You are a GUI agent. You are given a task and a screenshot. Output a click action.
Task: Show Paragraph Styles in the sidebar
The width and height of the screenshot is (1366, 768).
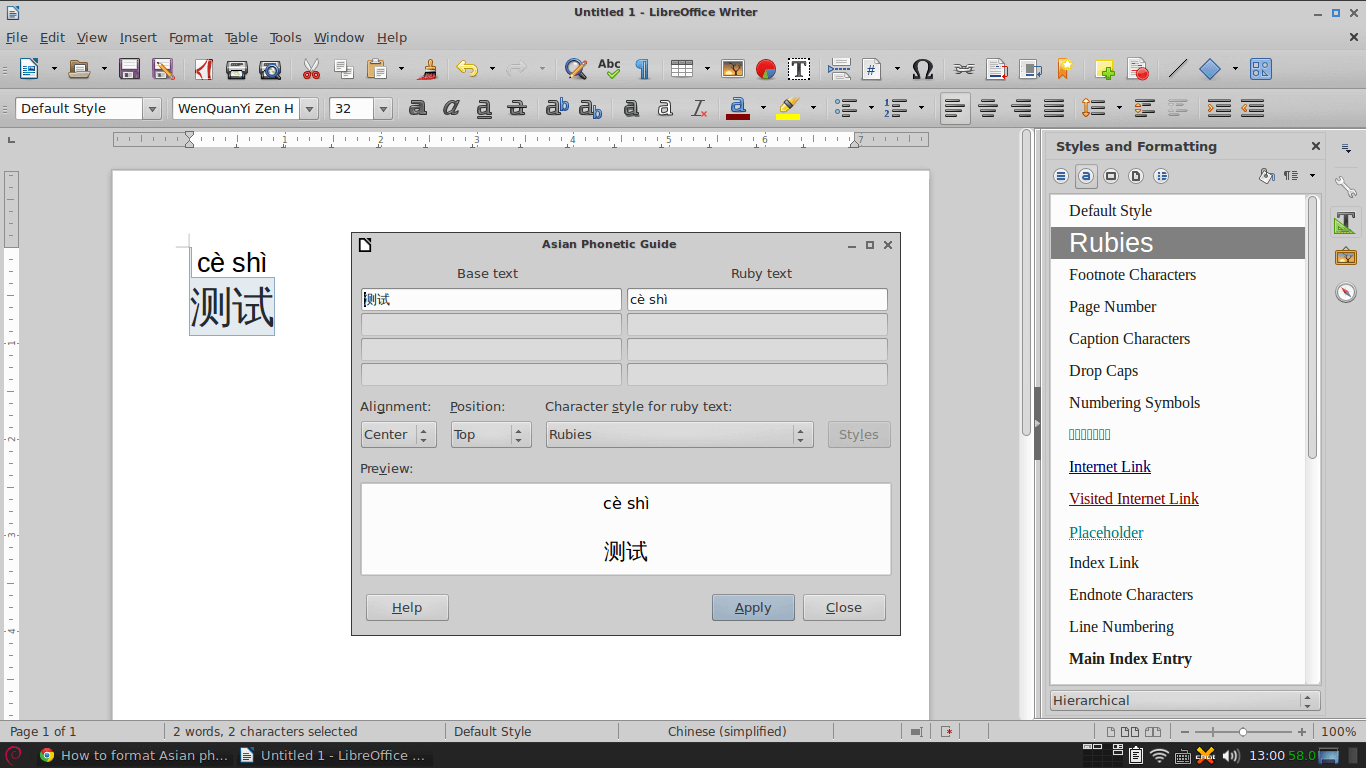(1061, 176)
